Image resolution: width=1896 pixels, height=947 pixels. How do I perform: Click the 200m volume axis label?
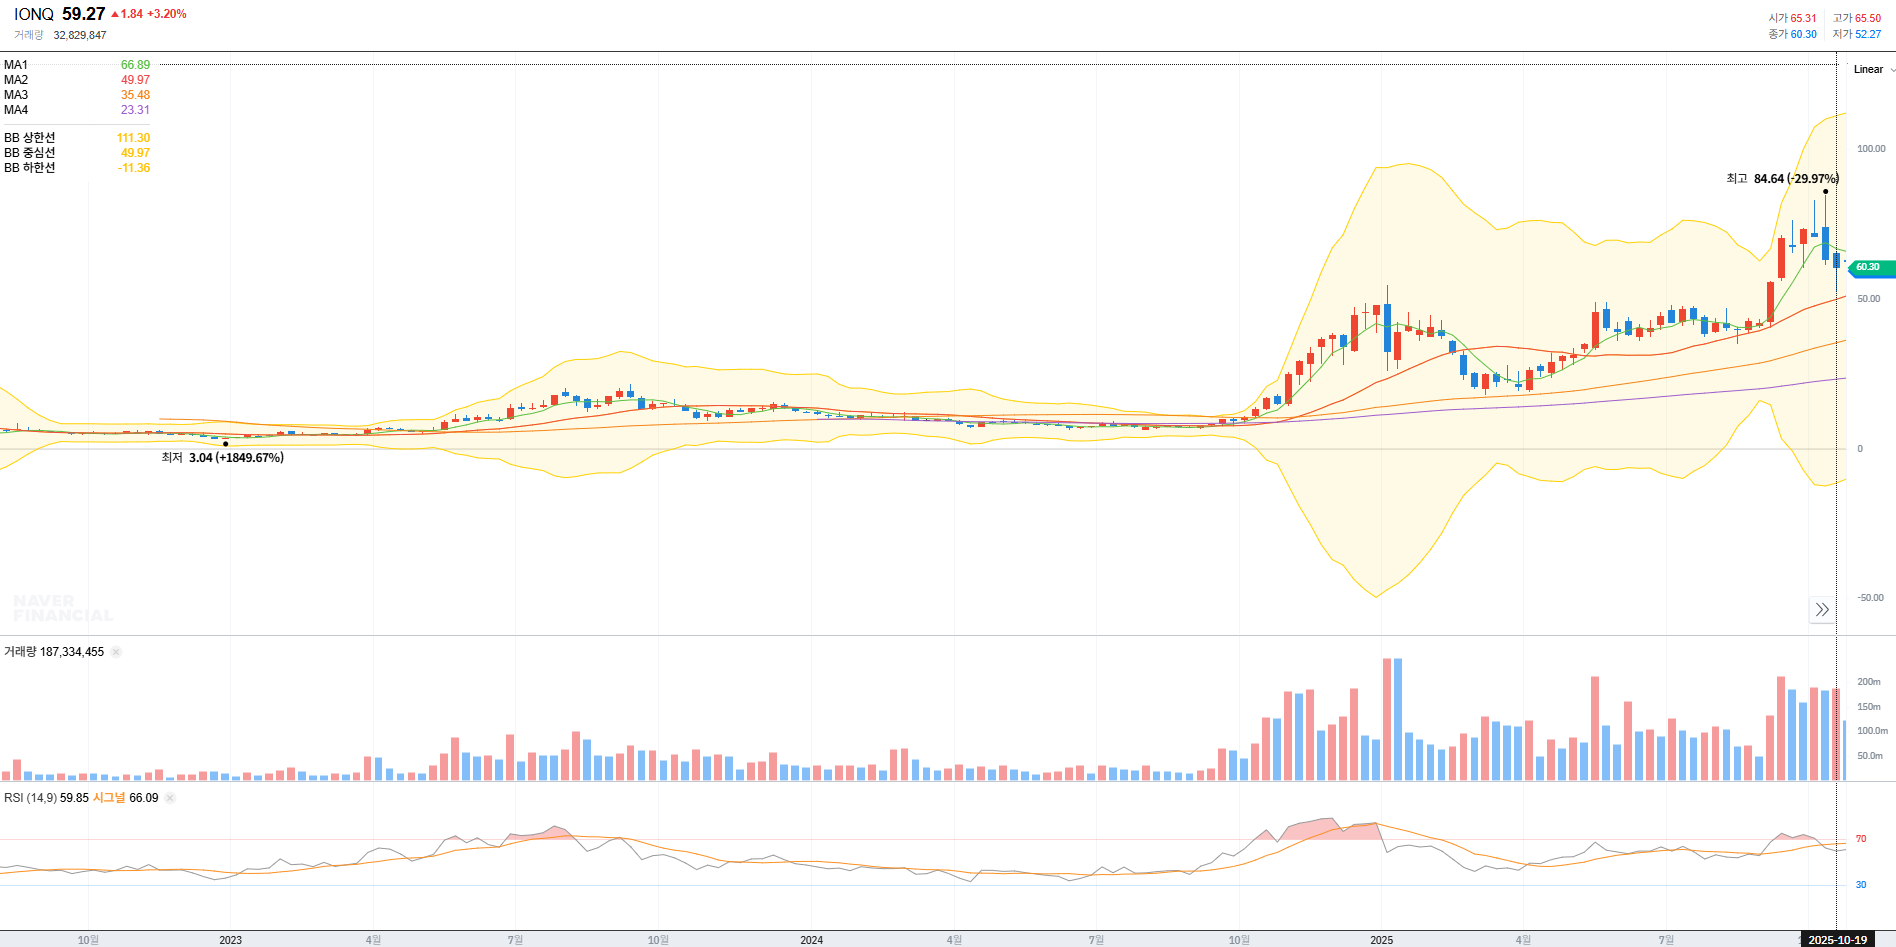pyautogui.click(x=1869, y=682)
